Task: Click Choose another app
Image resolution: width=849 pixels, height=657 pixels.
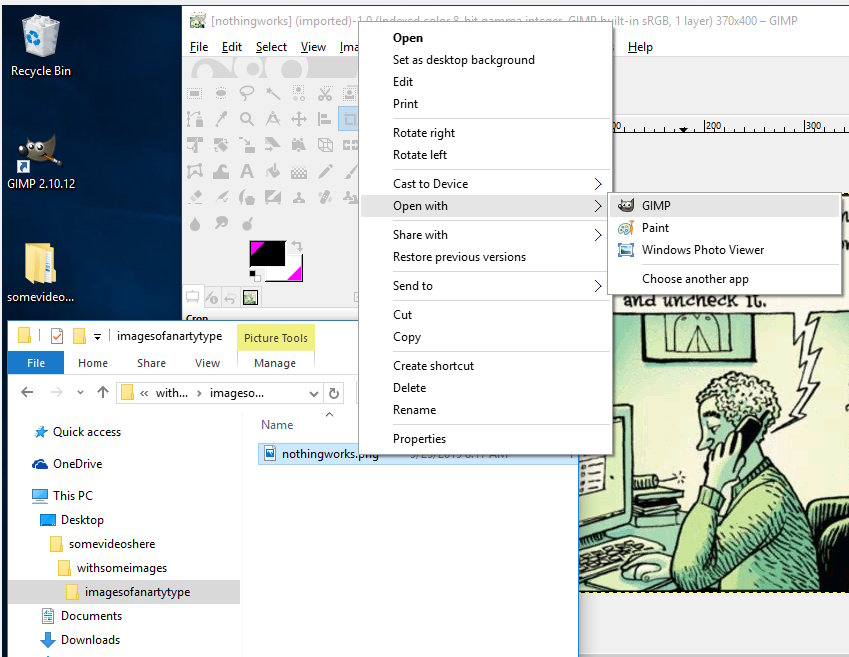Action: pos(724,279)
